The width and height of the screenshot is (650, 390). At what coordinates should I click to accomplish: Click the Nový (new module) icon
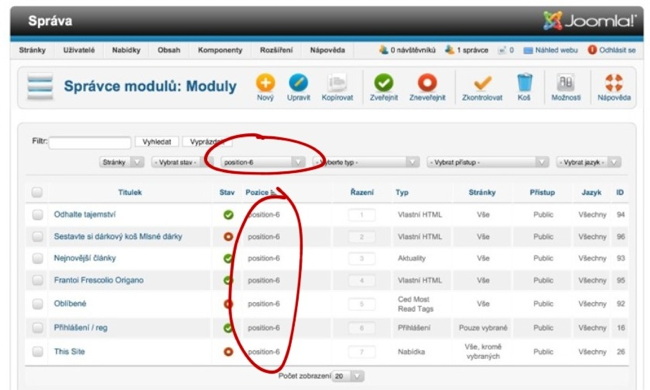265,83
